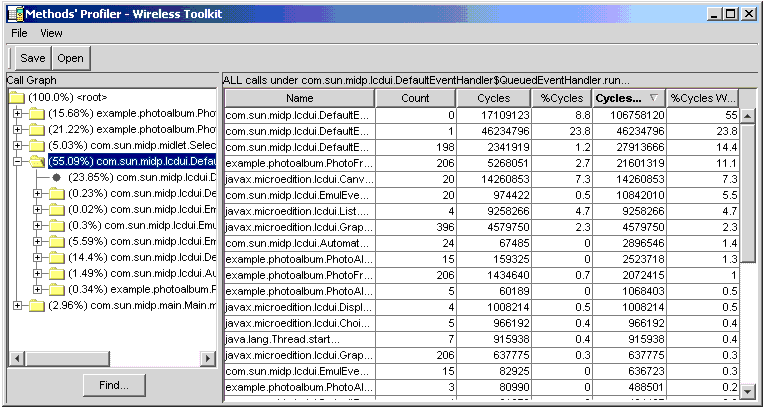The height and width of the screenshot is (415, 770).
Task: Click the table vertical scrollbar thumb
Action: (x=748, y=194)
